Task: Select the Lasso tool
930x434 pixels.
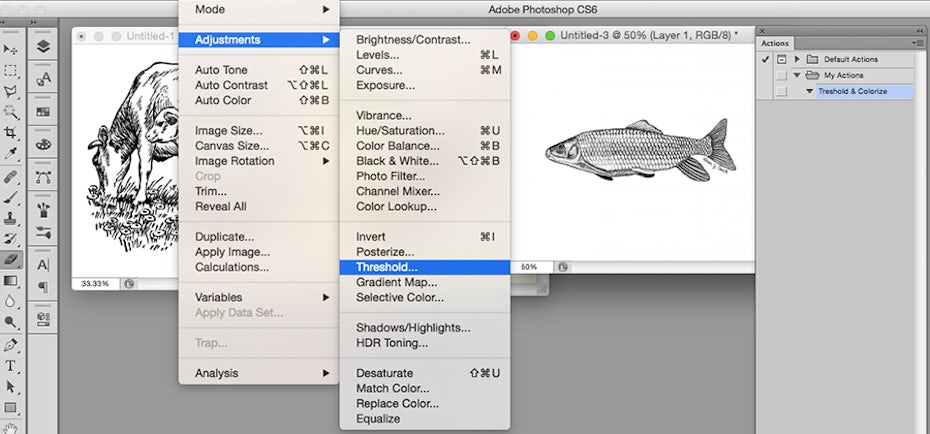Action: (x=11, y=91)
